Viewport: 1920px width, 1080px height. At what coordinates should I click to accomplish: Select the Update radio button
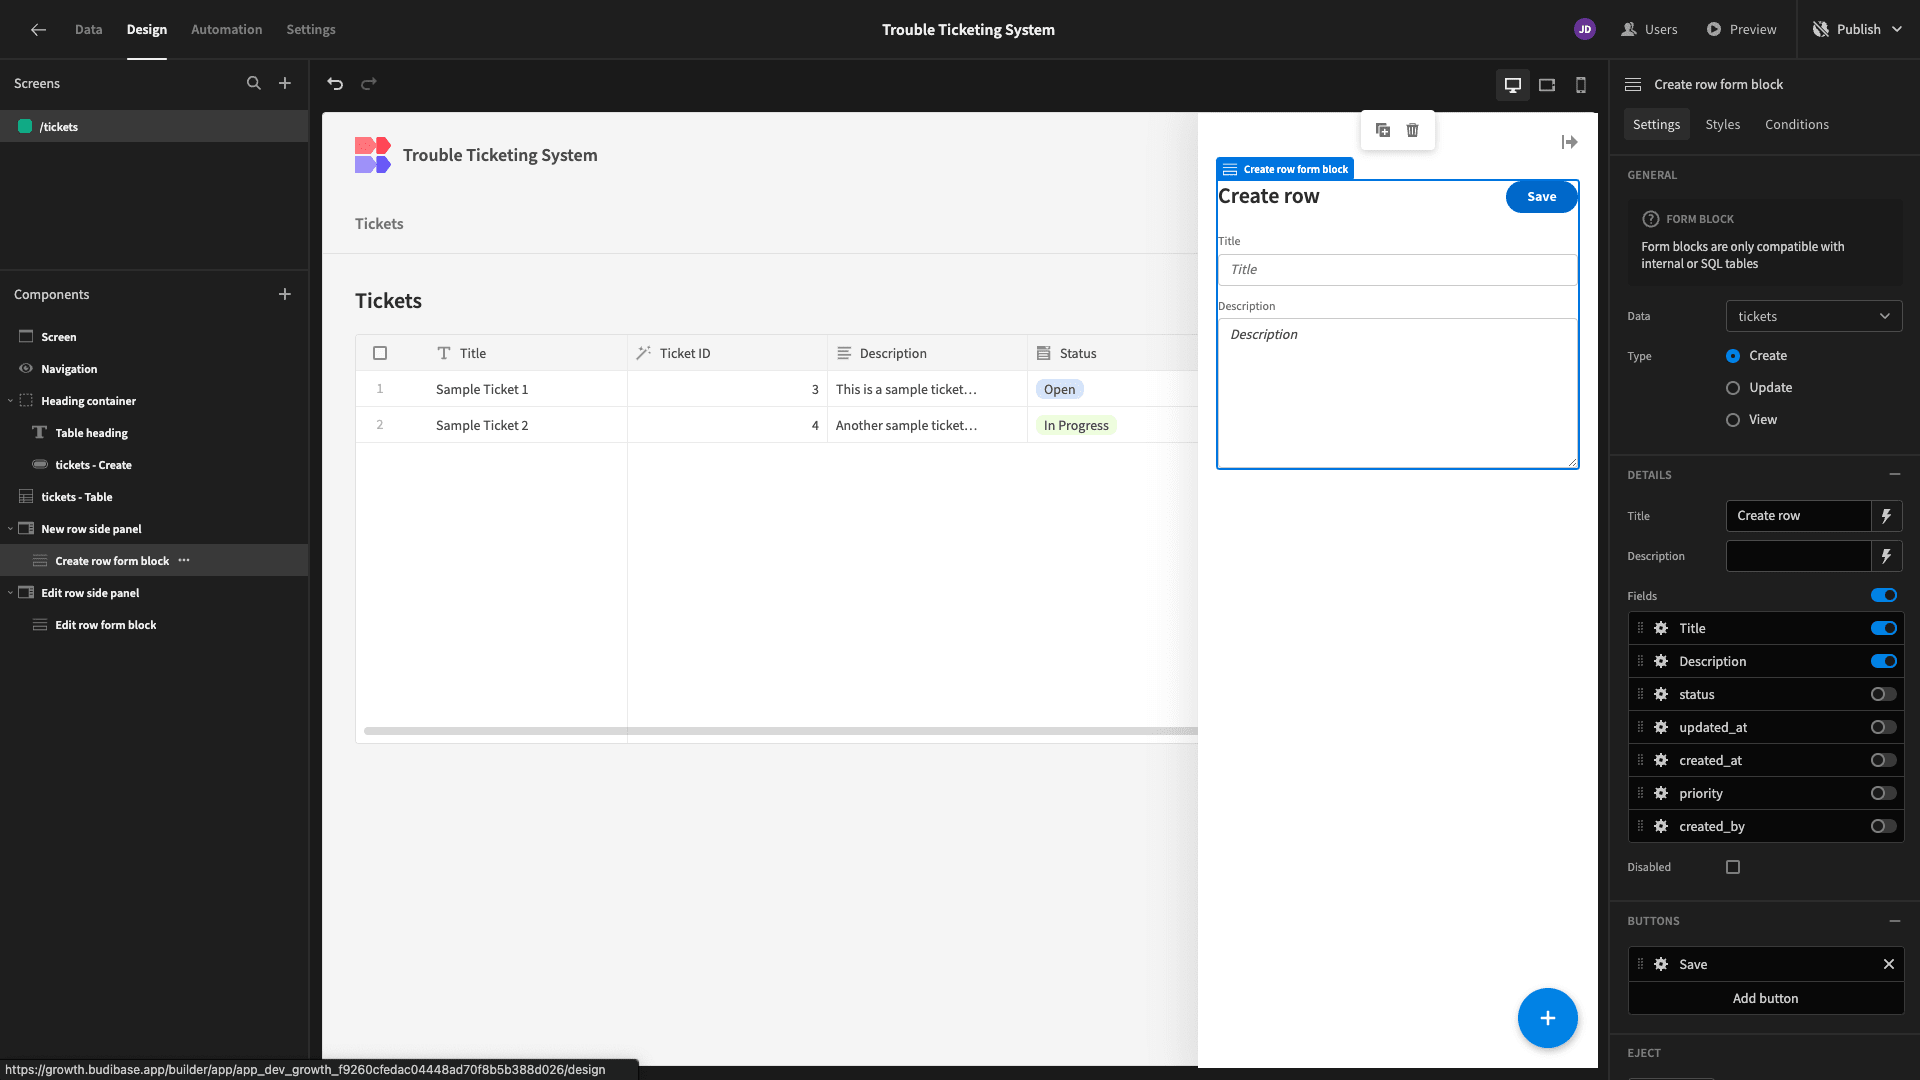tap(1733, 388)
